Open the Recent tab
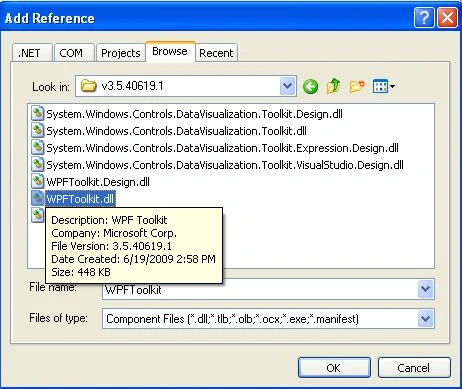The width and height of the screenshot is (462, 389). tap(216, 53)
